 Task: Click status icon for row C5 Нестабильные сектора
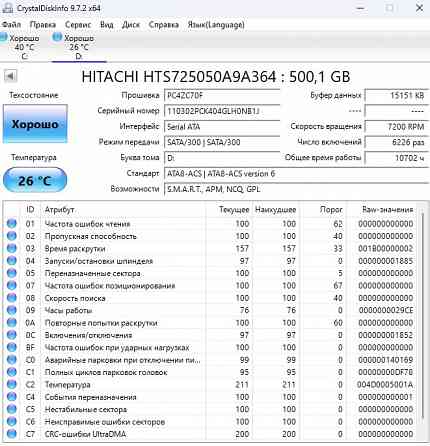pyautogui.click(x=12, y=409)
